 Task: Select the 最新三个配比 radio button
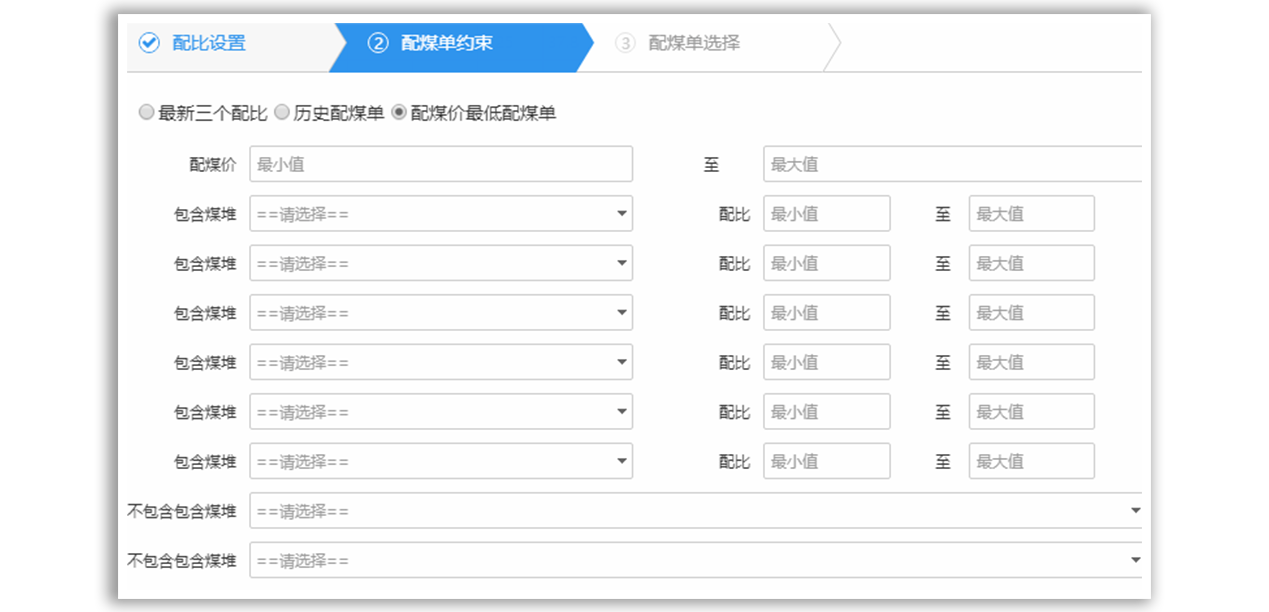pos(147,113)
